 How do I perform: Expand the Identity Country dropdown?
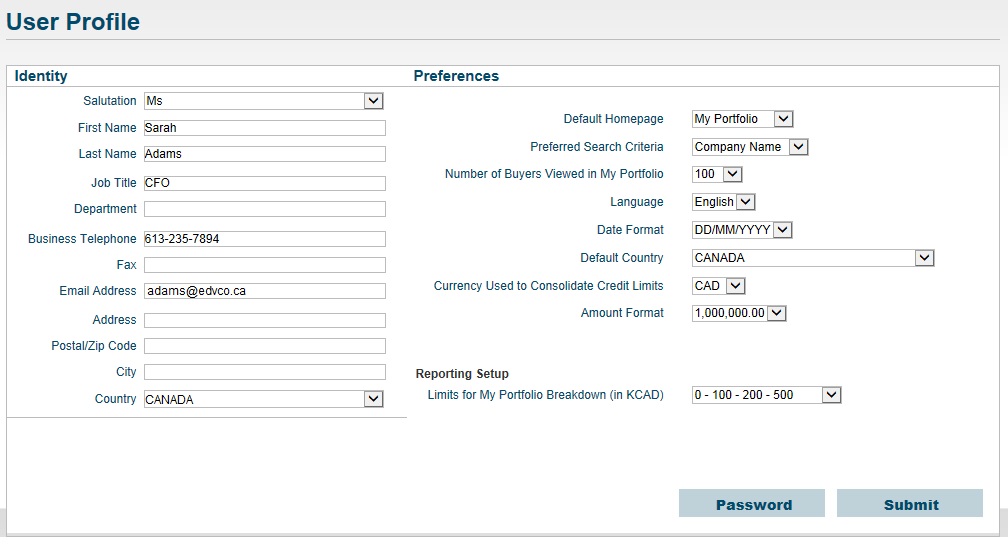[x=264, y=399]
